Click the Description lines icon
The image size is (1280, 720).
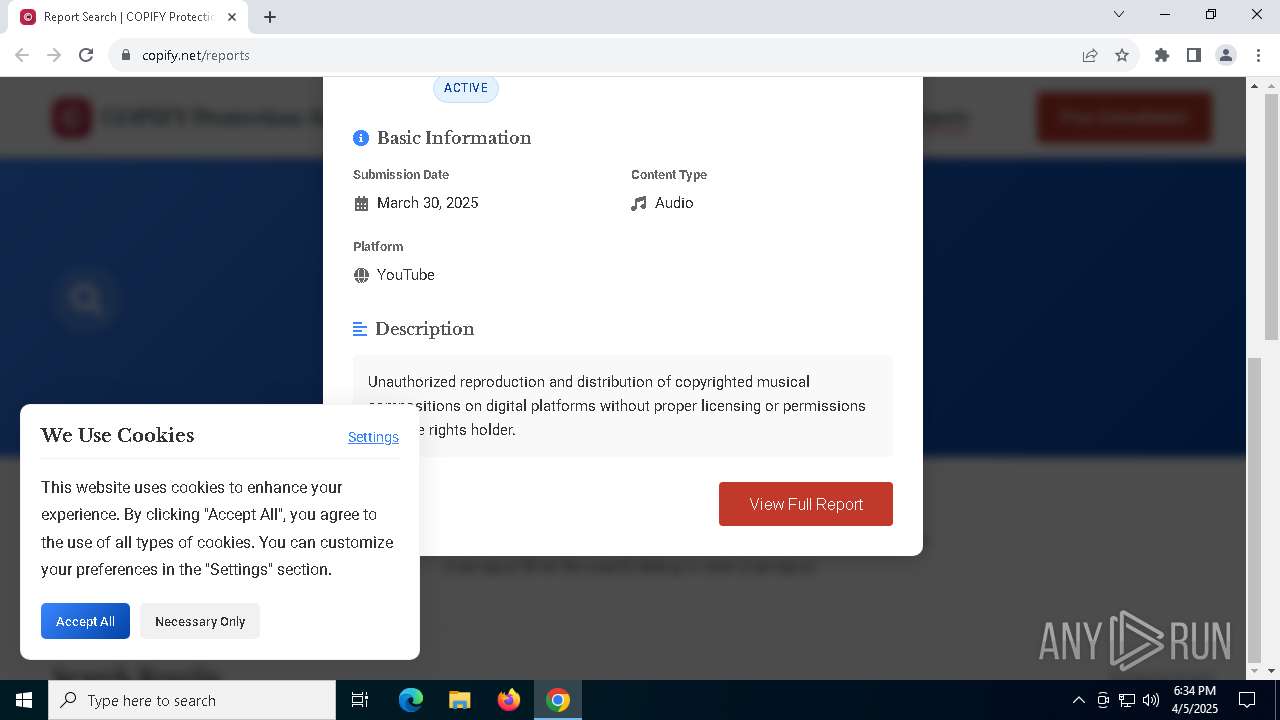pyautogui.click(x=360, y=329)
